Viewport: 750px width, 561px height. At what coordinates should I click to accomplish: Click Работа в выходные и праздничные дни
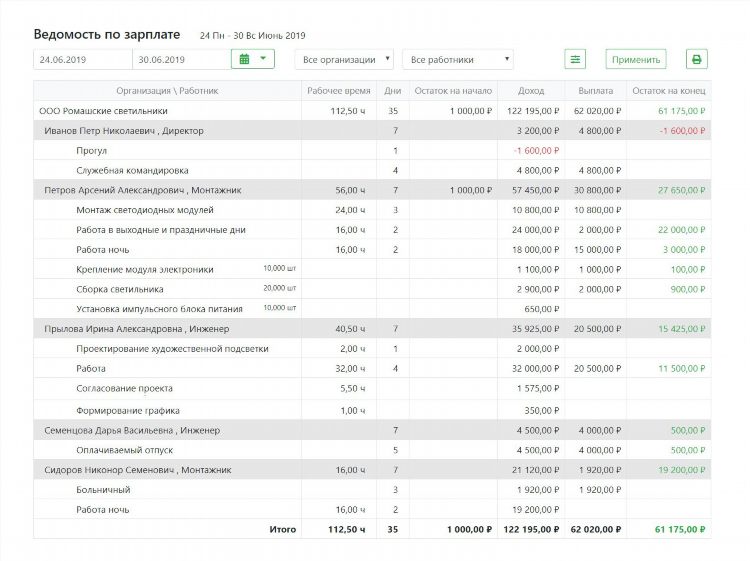(x=161, y=230)
